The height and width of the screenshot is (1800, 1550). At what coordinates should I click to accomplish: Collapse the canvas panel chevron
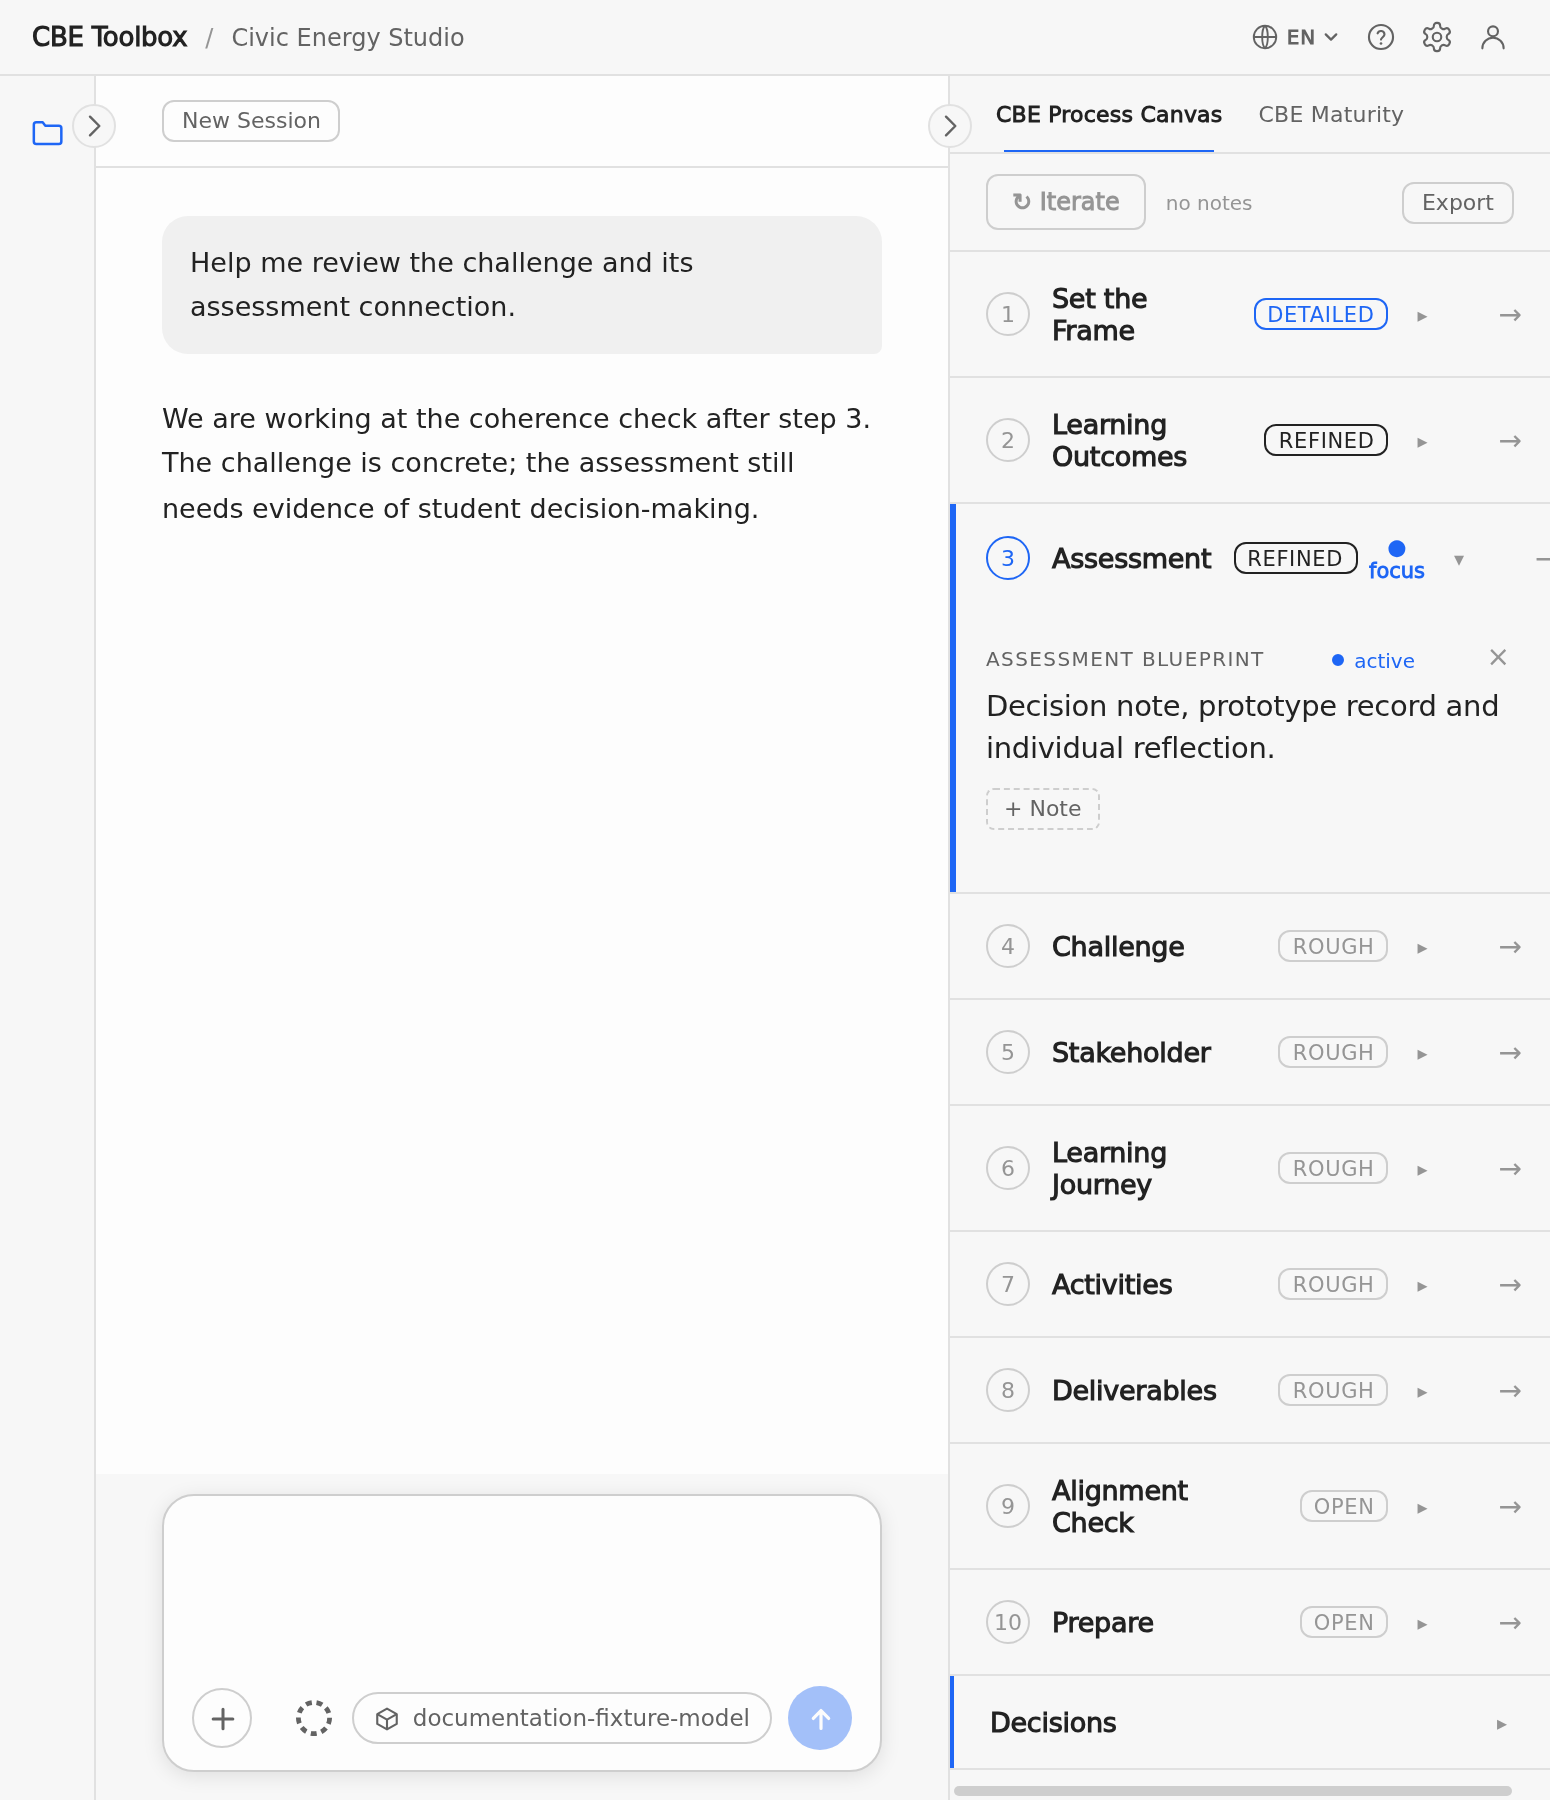pos(950,126)
